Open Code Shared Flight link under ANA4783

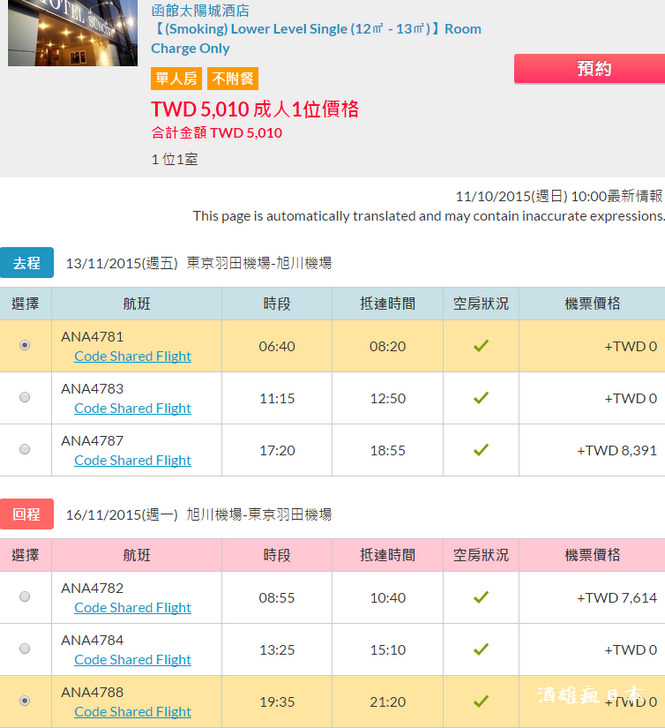coord(132,408)
